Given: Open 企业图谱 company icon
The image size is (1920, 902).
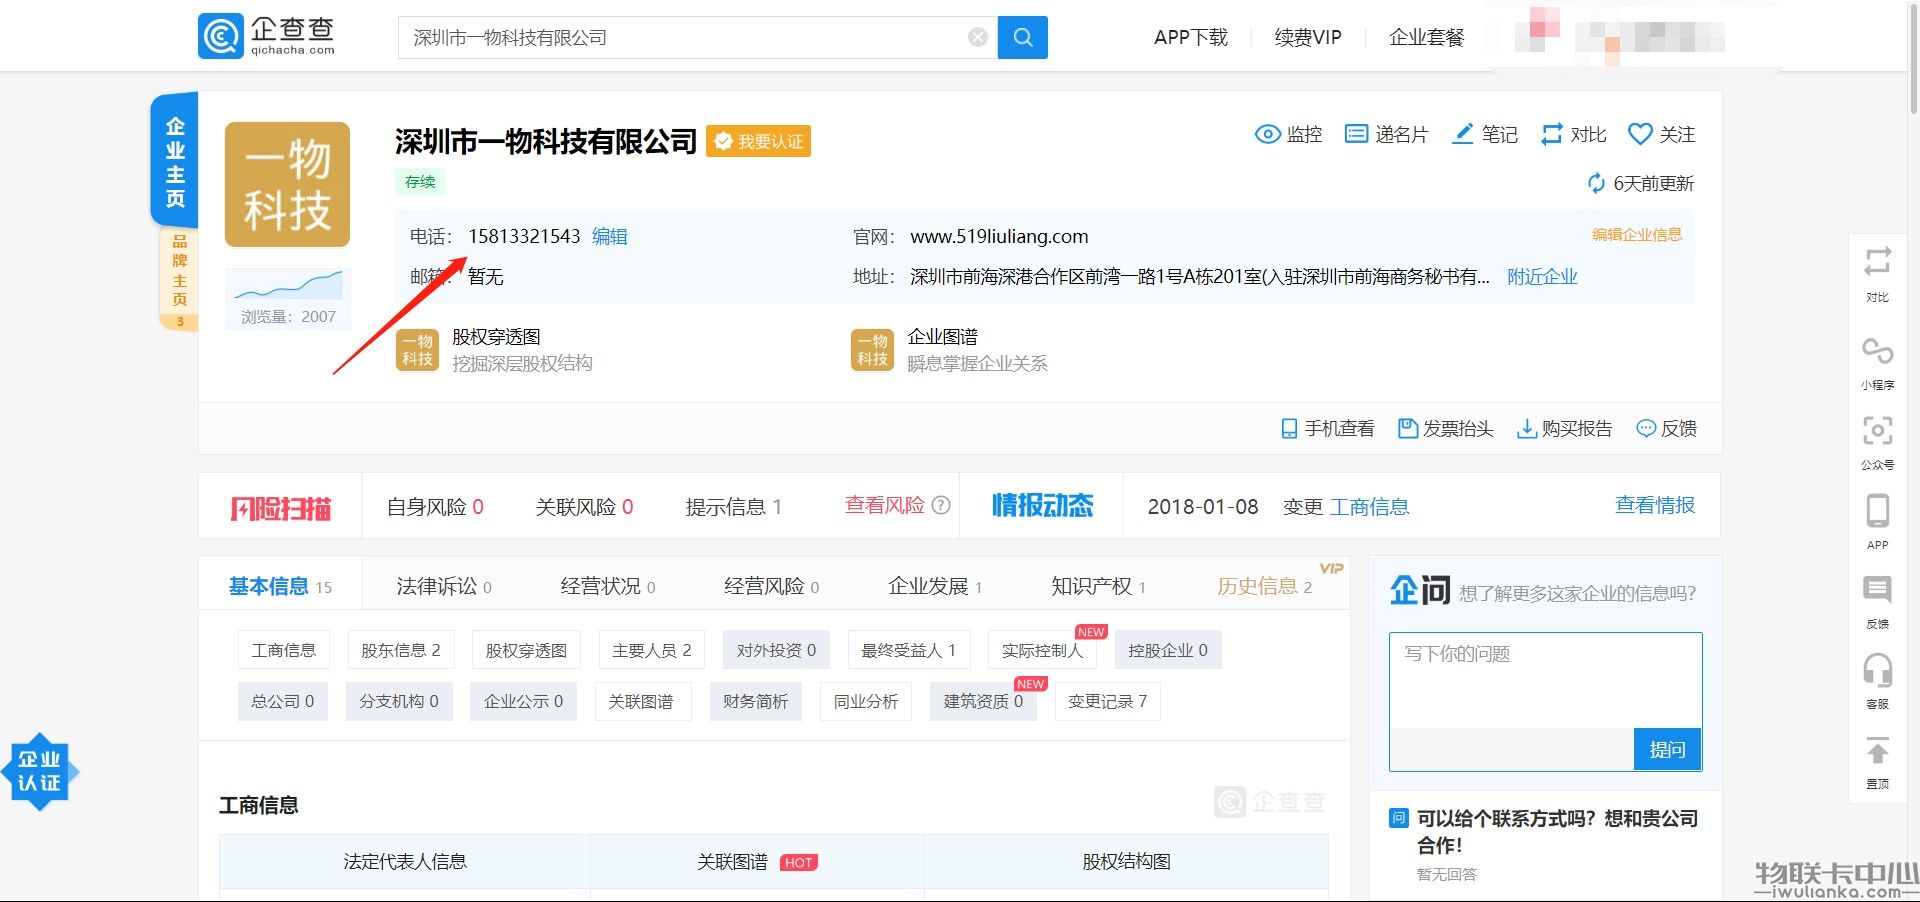Looking at the screenshot, I should (x=872, y=350).
